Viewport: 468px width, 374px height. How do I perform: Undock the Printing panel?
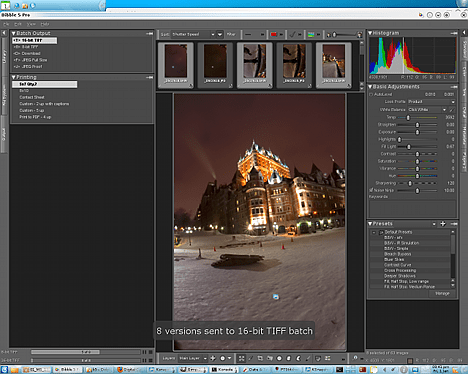click(x=149, y=77)
